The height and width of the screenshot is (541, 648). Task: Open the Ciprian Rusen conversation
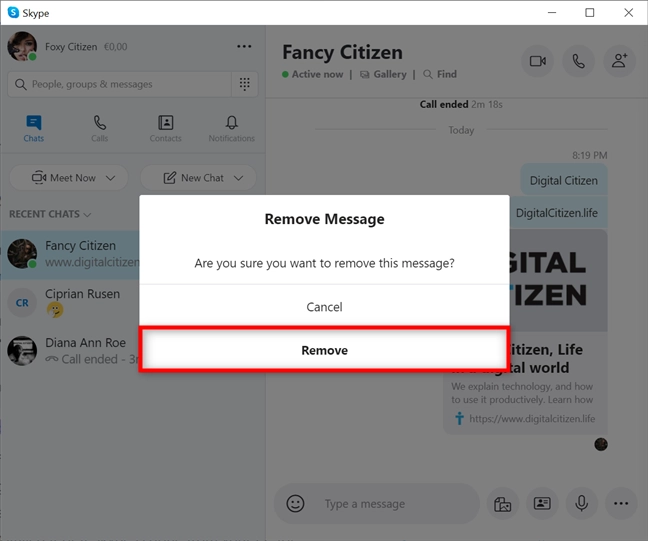coord(70,302)
